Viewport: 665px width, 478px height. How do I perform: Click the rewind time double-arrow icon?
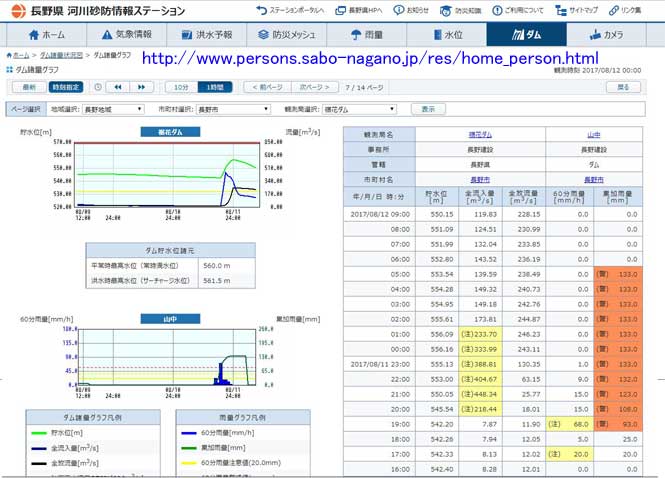click(x=116, y=87)
